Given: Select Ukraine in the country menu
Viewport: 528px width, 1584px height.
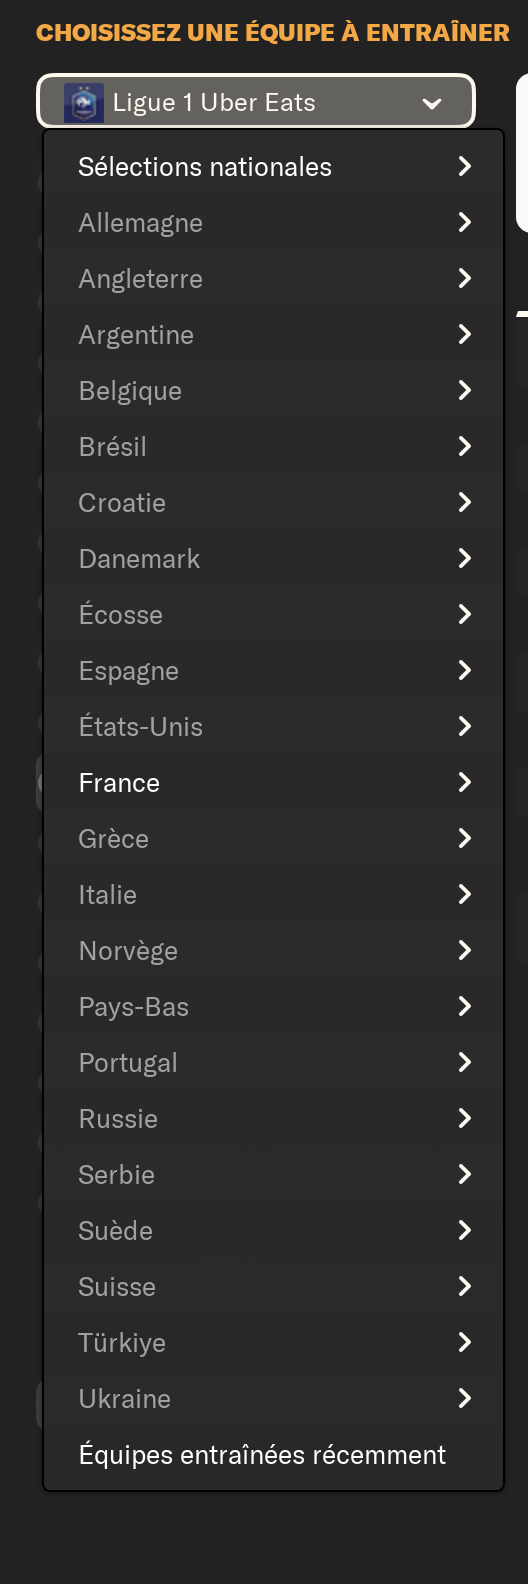Looking at the screenshot, I should 273,1399.
